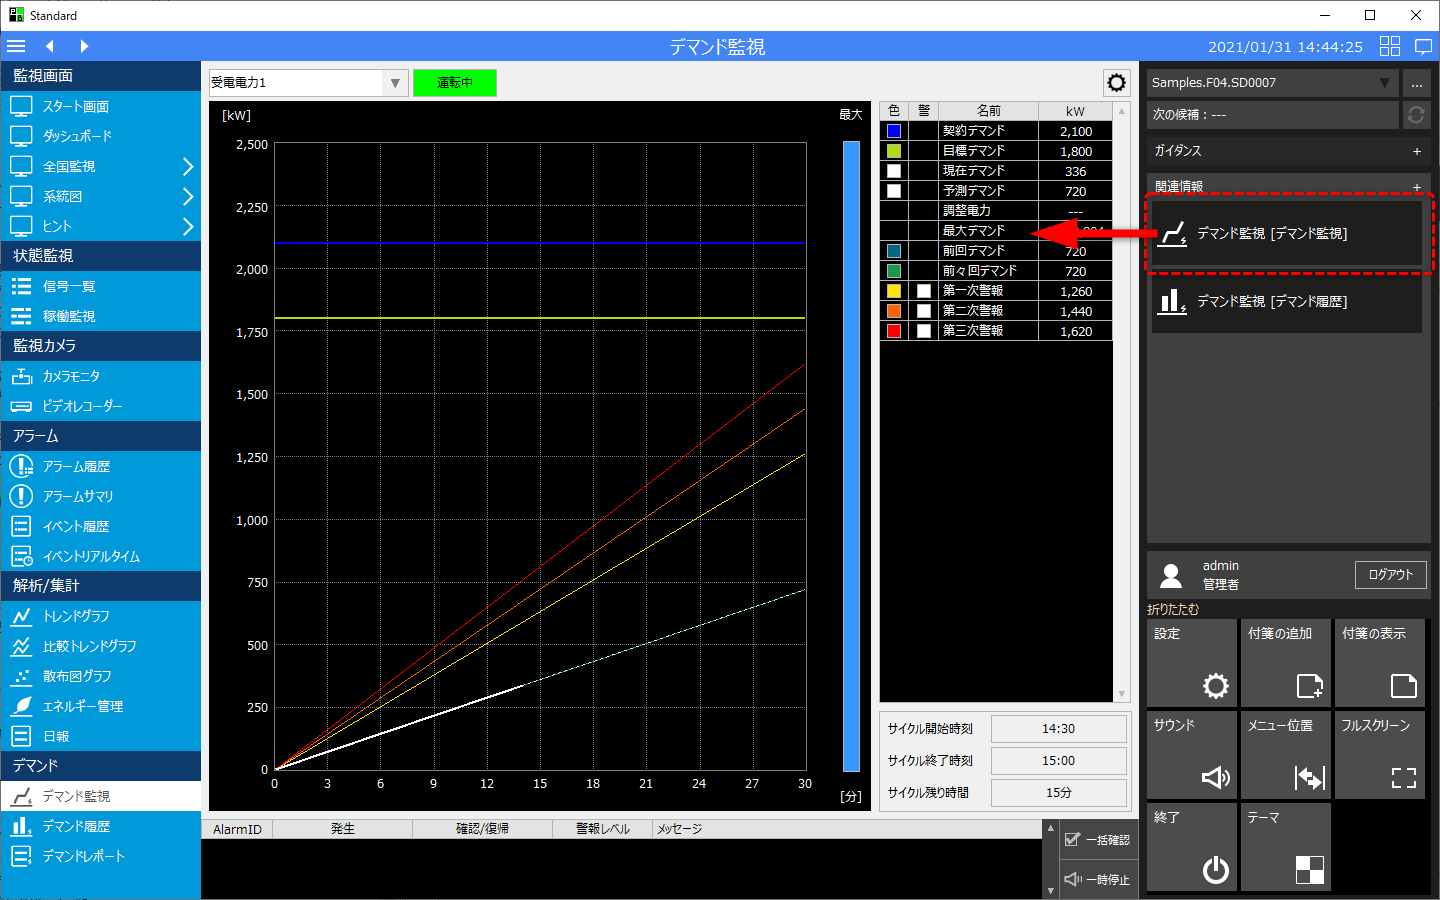Open デマンド履歴 in sidebar
Image resolution: width=1440 pixels, height=900 pixels.
(76, 826)
